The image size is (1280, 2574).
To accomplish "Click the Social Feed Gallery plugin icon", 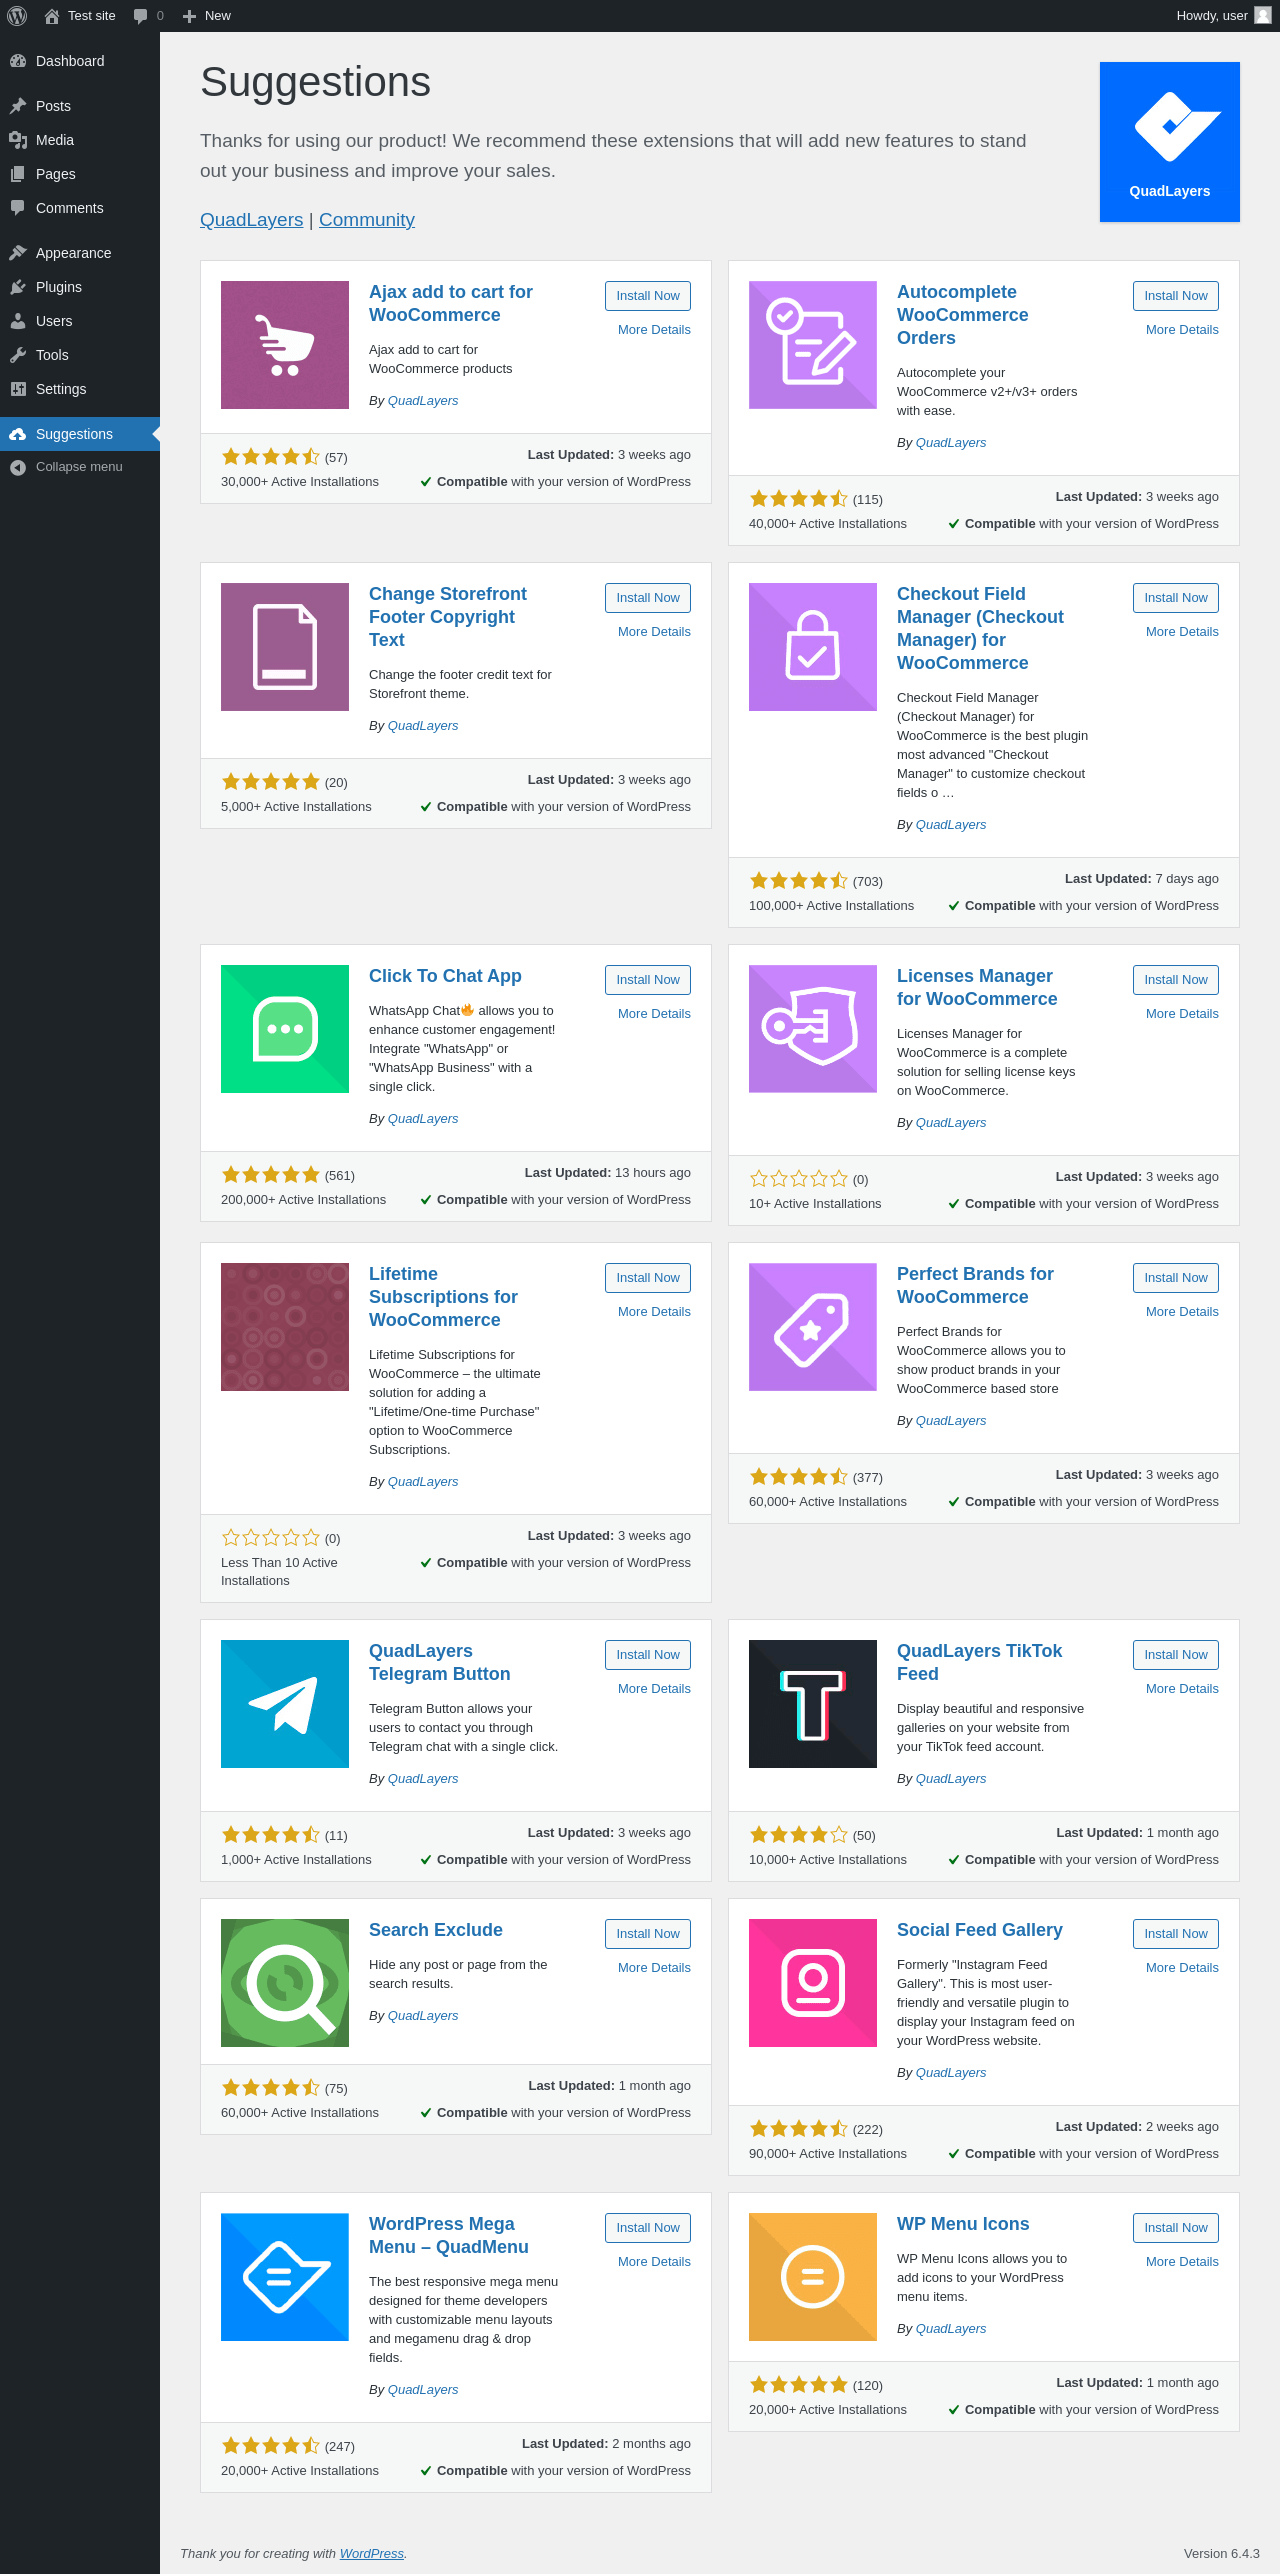I will click(x=813, y=1983).
